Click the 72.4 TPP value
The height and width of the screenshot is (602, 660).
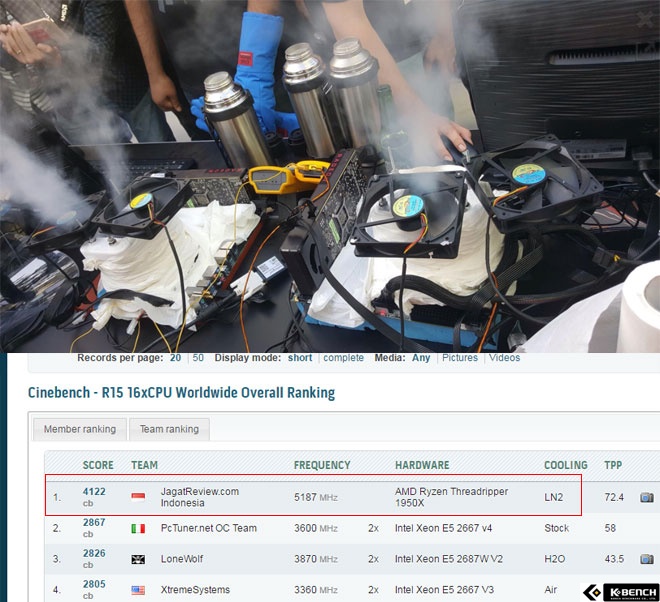pos(614,497)
